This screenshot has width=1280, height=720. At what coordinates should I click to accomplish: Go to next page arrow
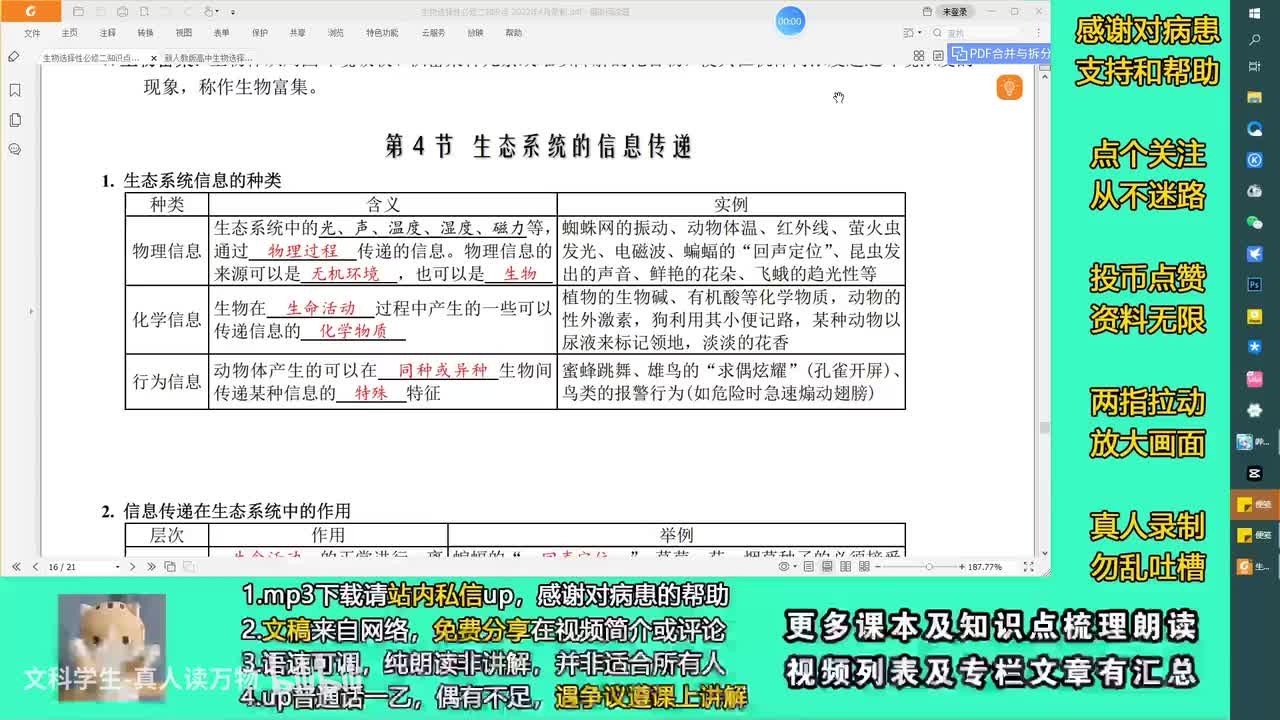(133, 566)
